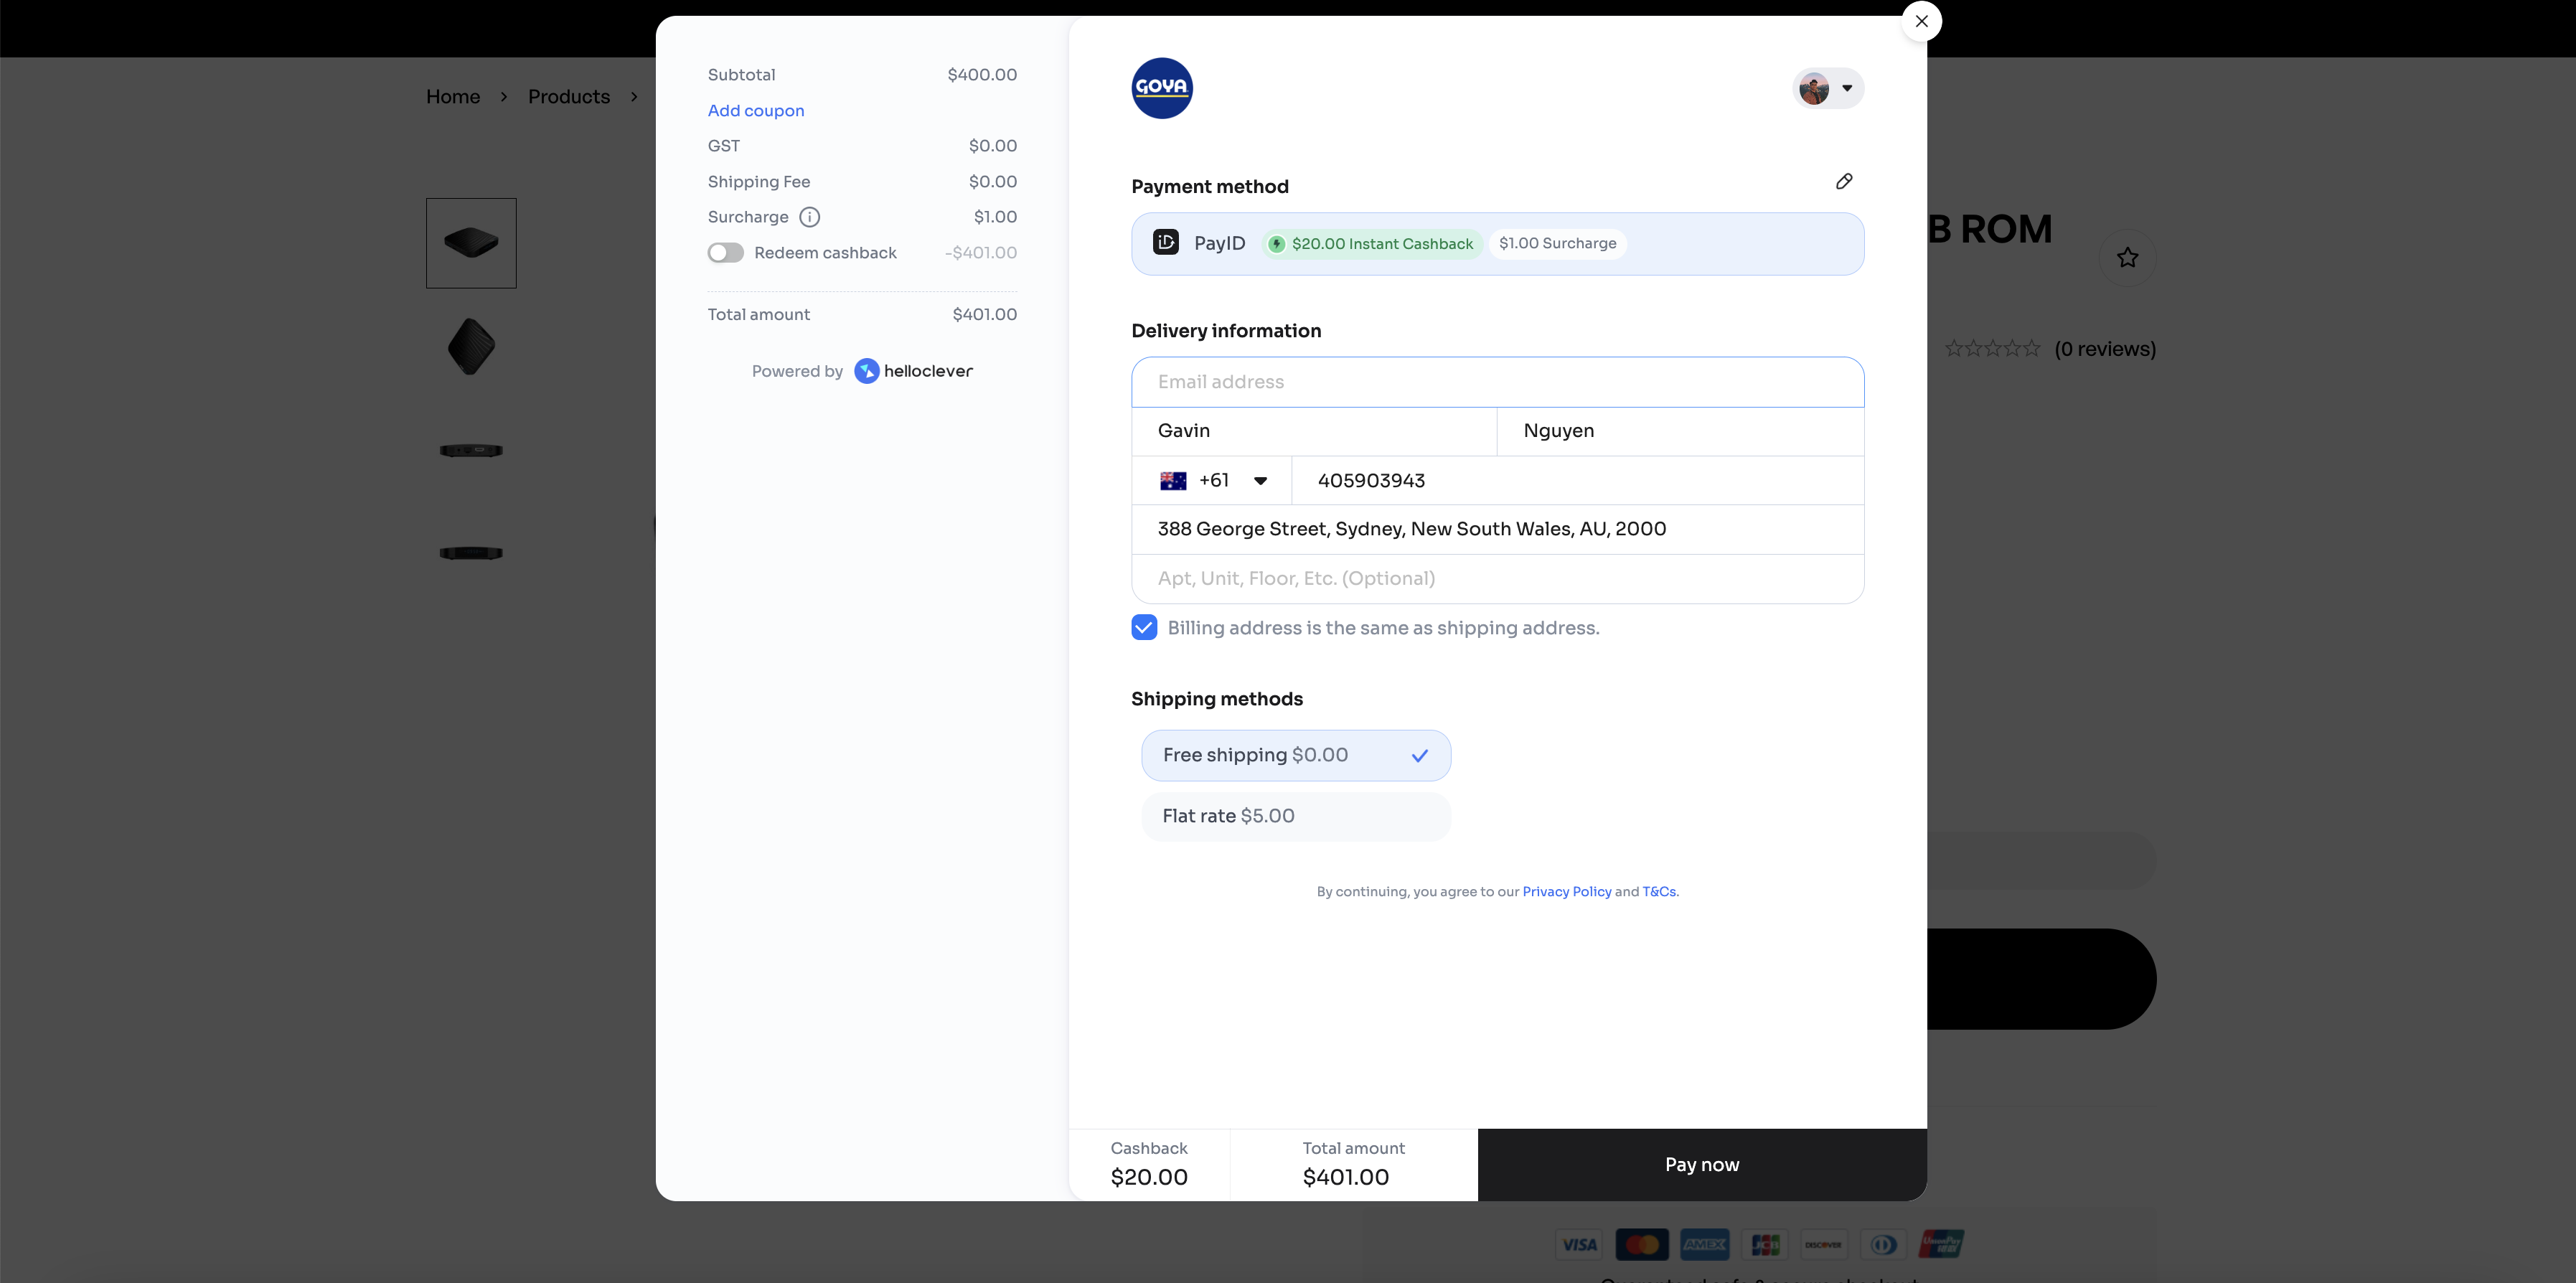
Task: Close the checkout modal with X
Action: 1921,21
